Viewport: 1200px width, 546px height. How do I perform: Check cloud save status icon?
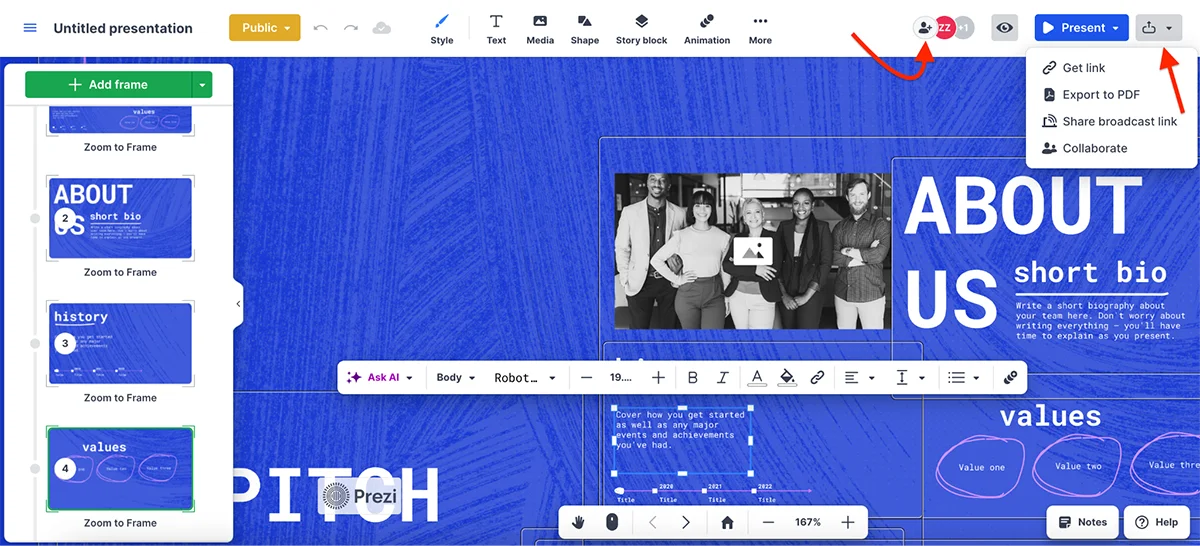click(x=382, y=28)
